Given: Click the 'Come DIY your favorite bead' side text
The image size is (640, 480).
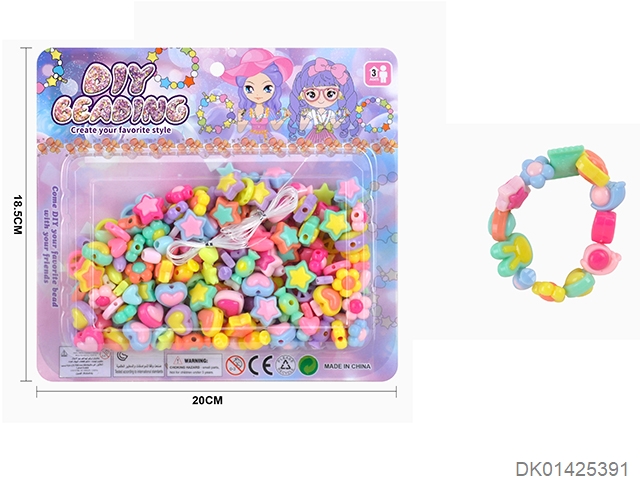Looking at the screenshot, I should [x=52, y=247].
